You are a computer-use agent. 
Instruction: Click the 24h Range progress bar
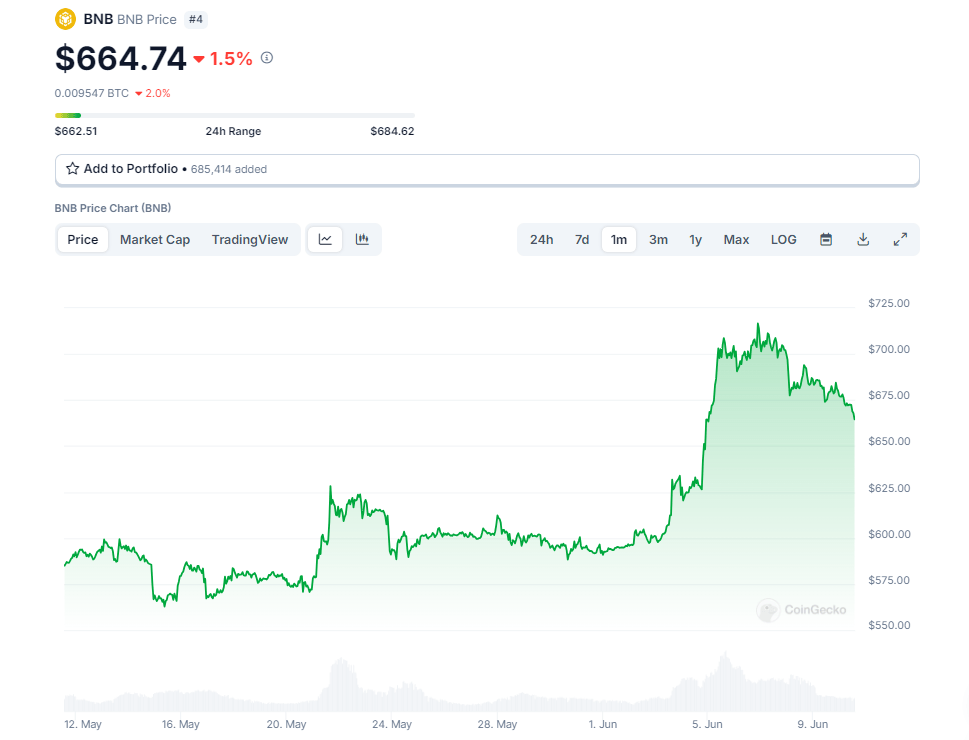coord(234,115)
